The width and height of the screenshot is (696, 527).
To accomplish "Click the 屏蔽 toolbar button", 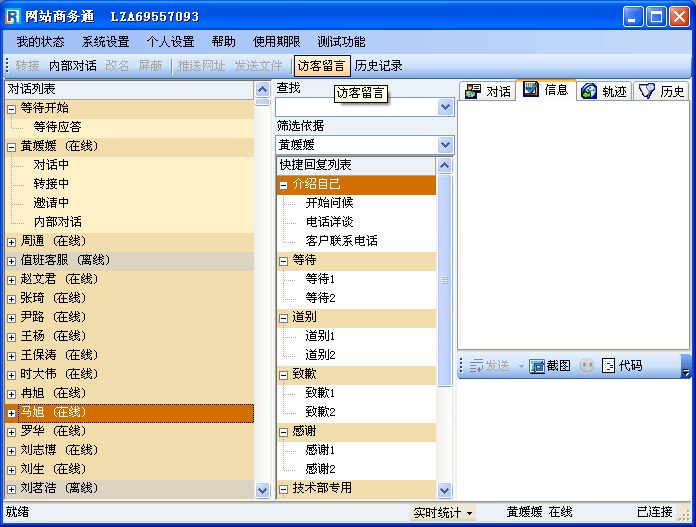I will click(150, 66).
